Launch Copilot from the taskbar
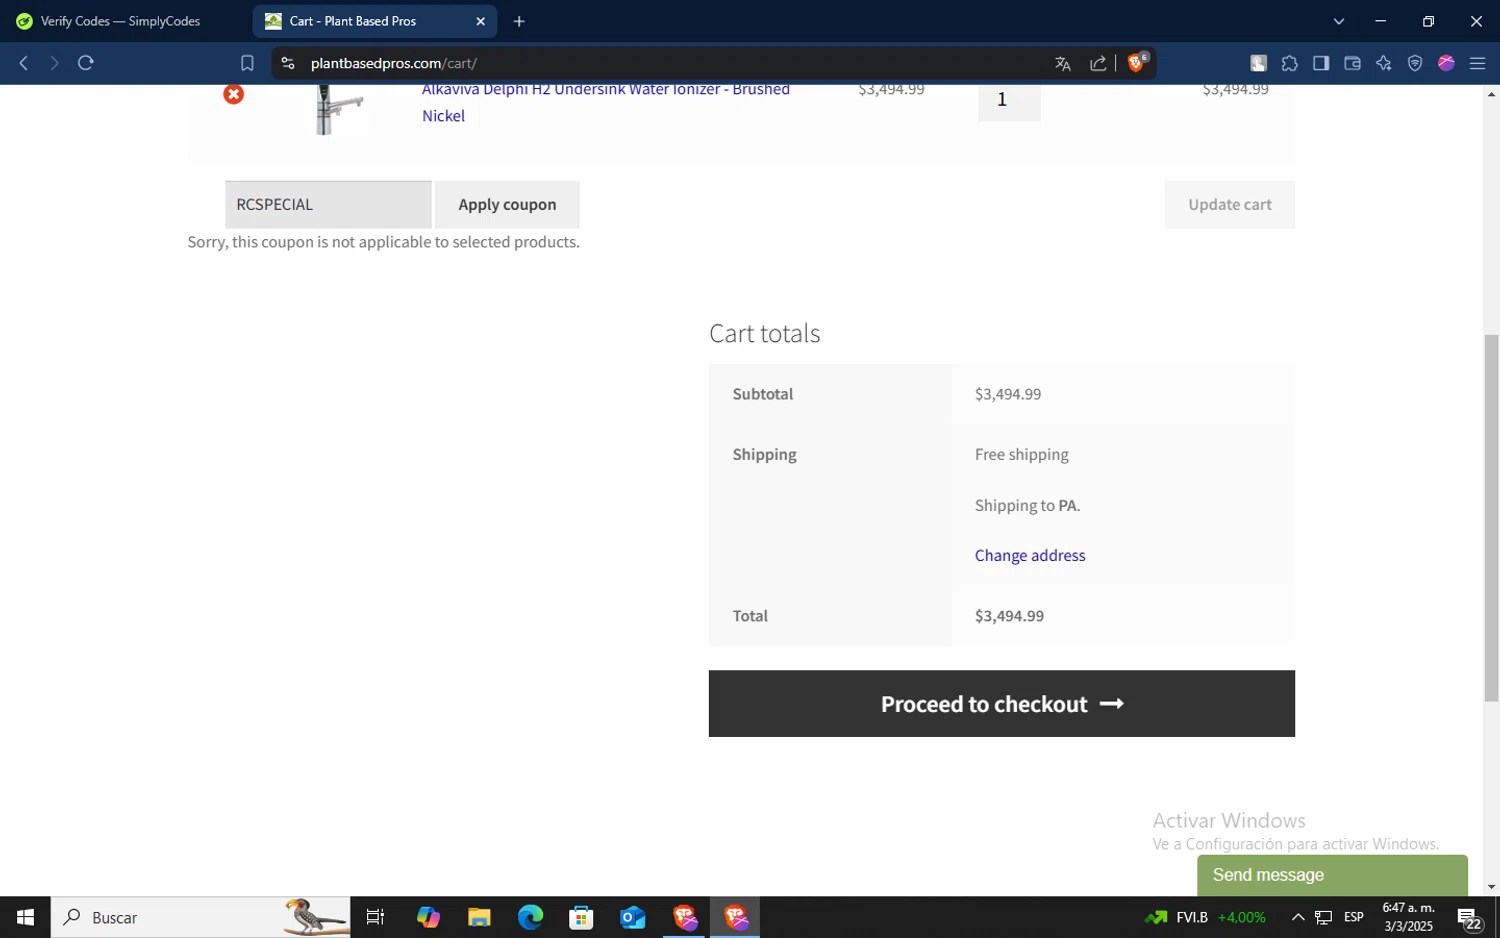Viewport: 1500px width, 938px height. [x=428, y=917]
